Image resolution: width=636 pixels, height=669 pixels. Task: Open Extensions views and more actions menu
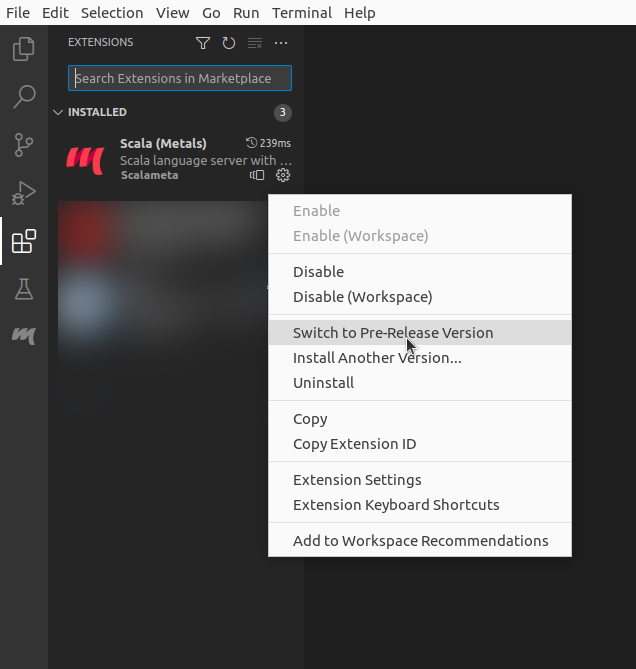coord(281,43)
